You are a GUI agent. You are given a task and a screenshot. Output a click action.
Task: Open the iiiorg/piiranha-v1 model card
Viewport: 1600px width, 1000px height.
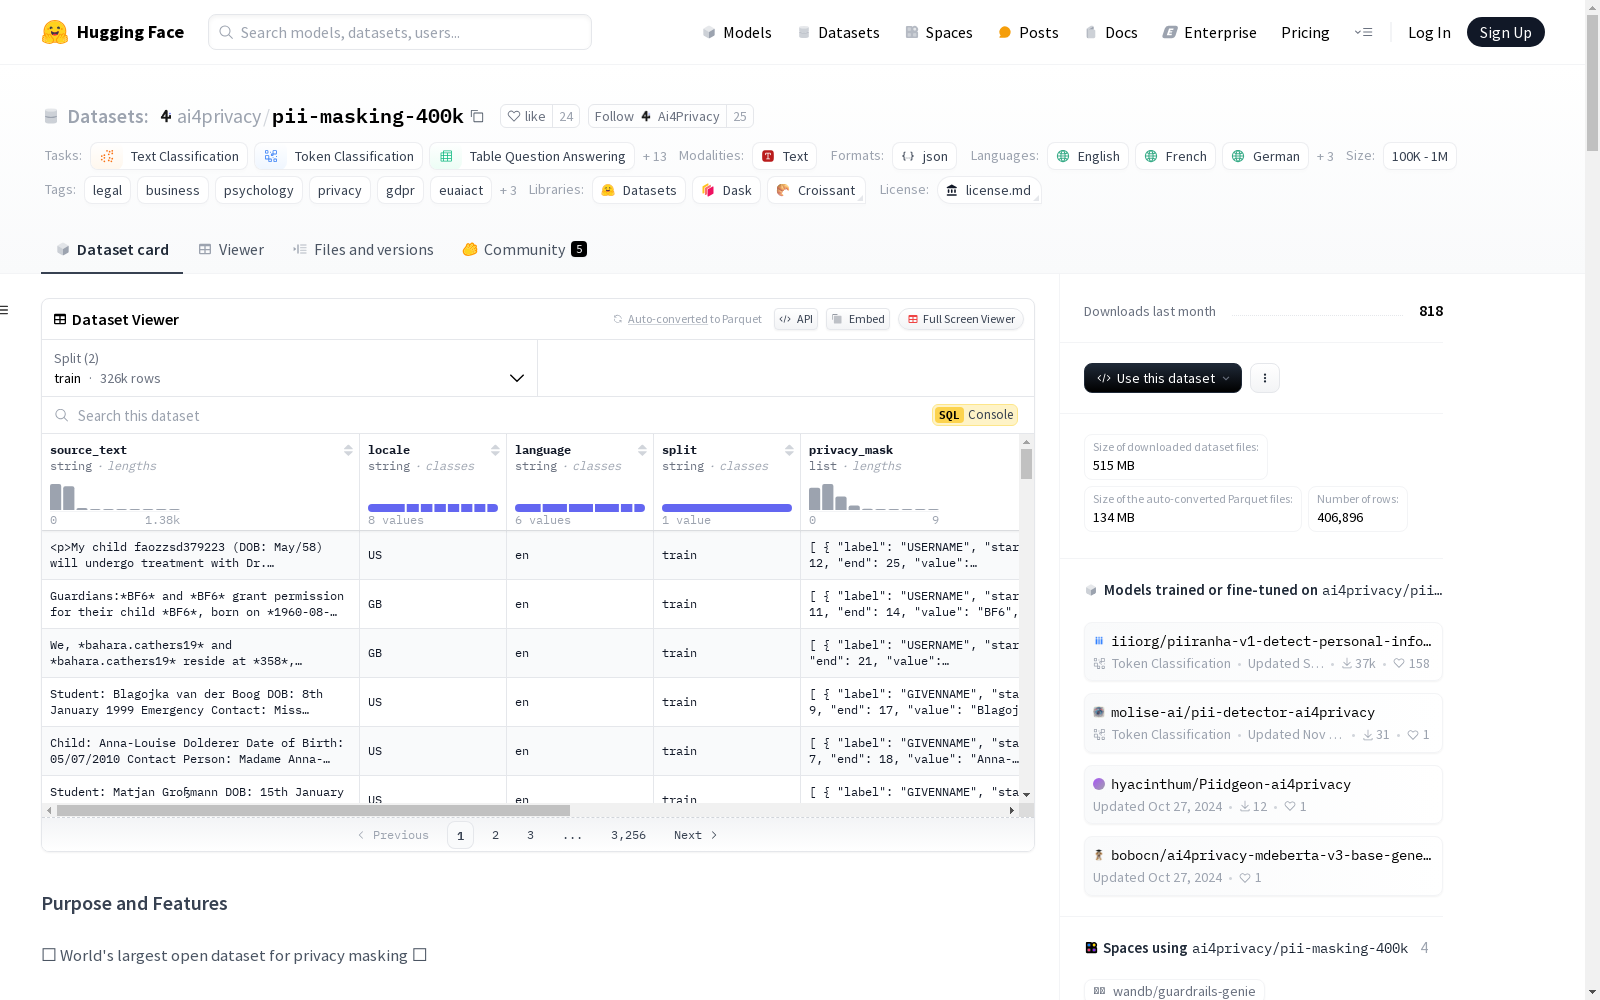pyautogui.click(x=1263, y=651)
